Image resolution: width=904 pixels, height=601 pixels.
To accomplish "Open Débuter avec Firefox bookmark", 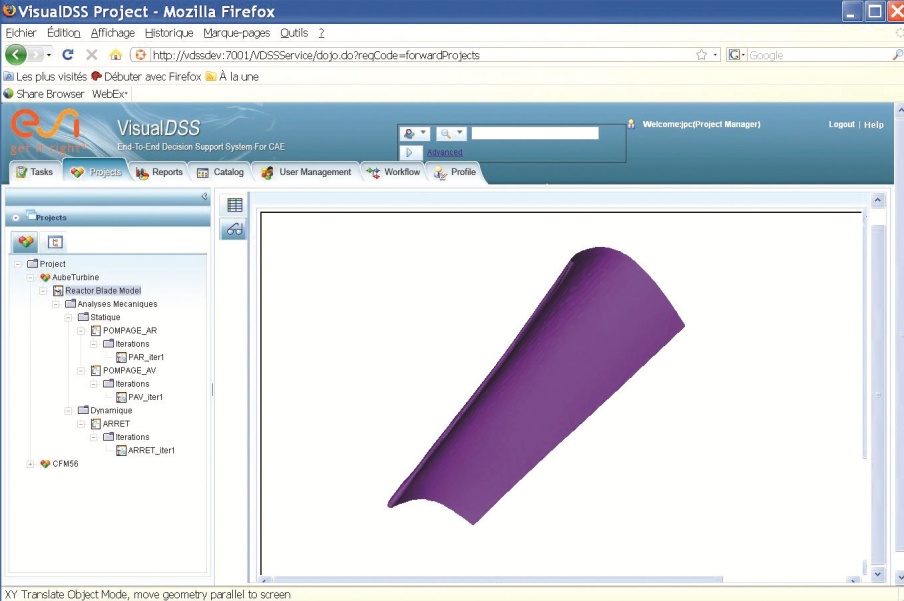I will [x=146, y=77].
